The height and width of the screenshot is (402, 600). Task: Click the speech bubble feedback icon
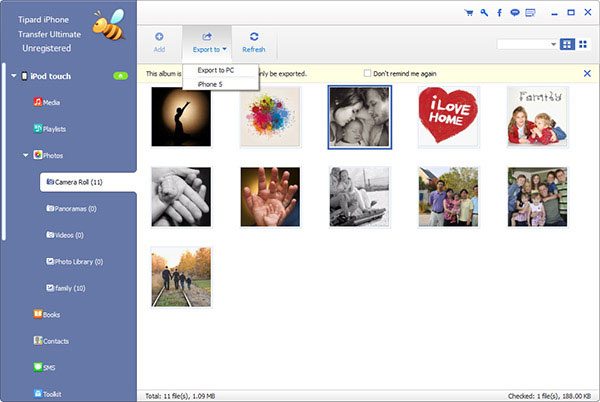[x=515, y=13]
